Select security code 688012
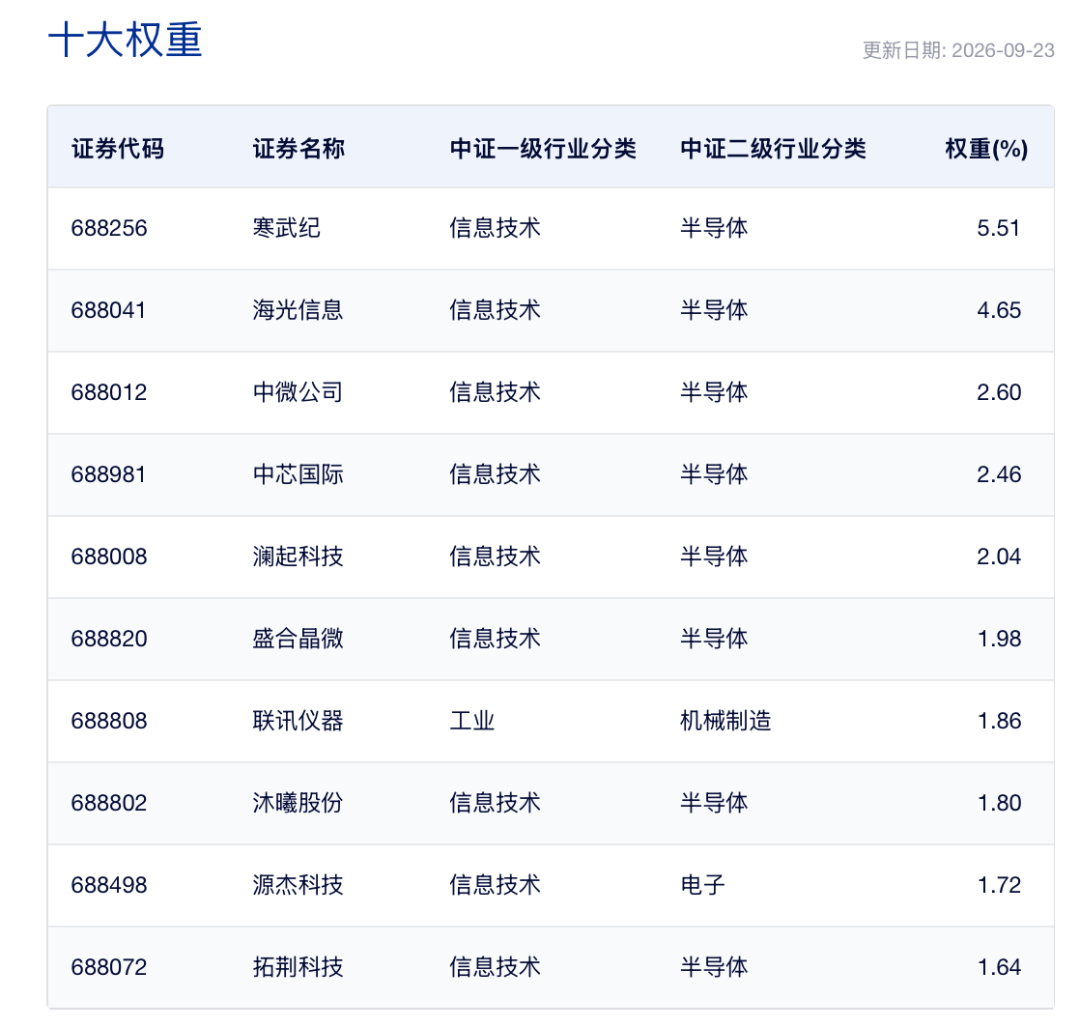The height and width of the screenshot is (1028, 1080). (109, 392)
